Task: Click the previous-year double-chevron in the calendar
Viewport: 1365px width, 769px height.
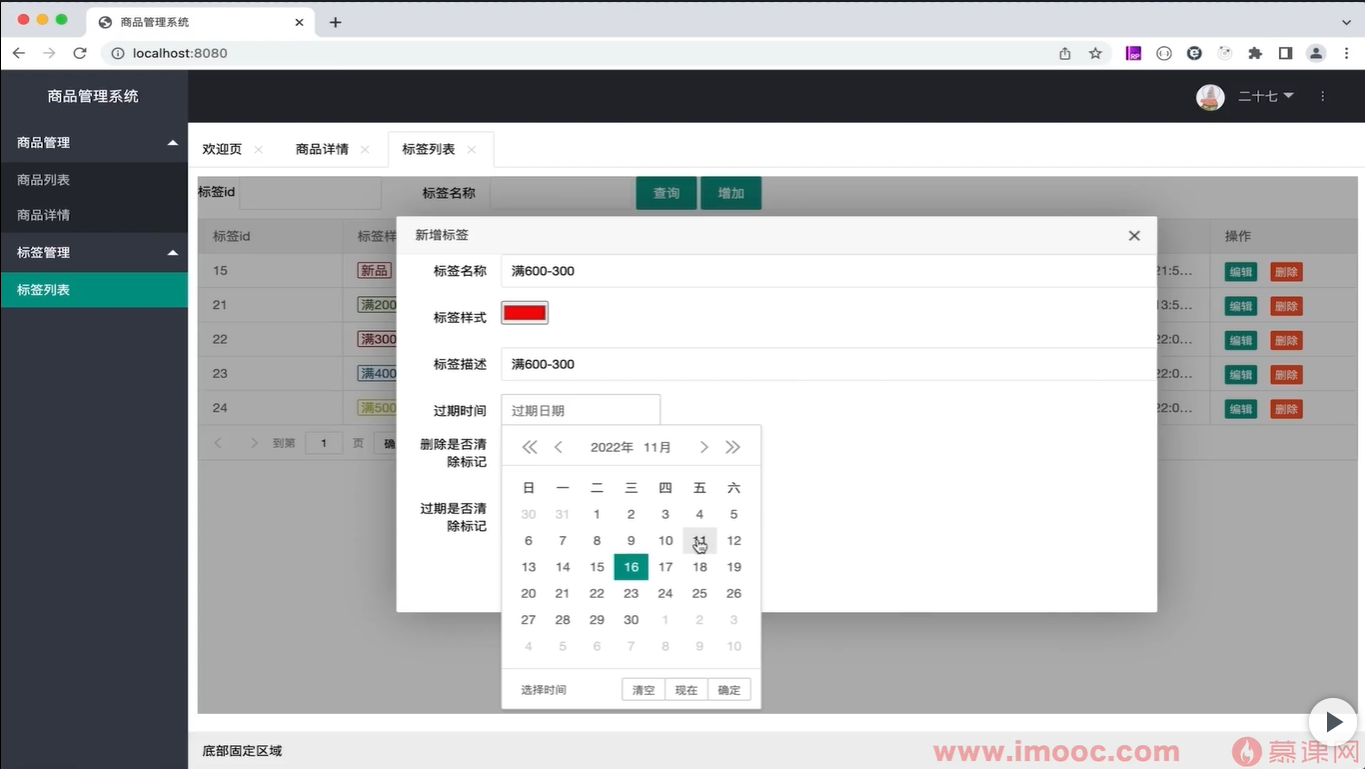Action: coord(529,447)
